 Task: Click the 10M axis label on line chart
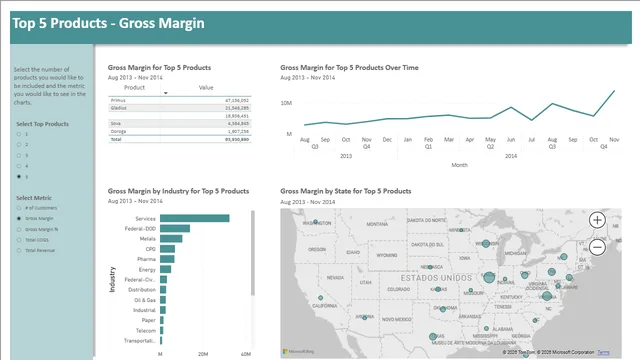tap(286, 103)
